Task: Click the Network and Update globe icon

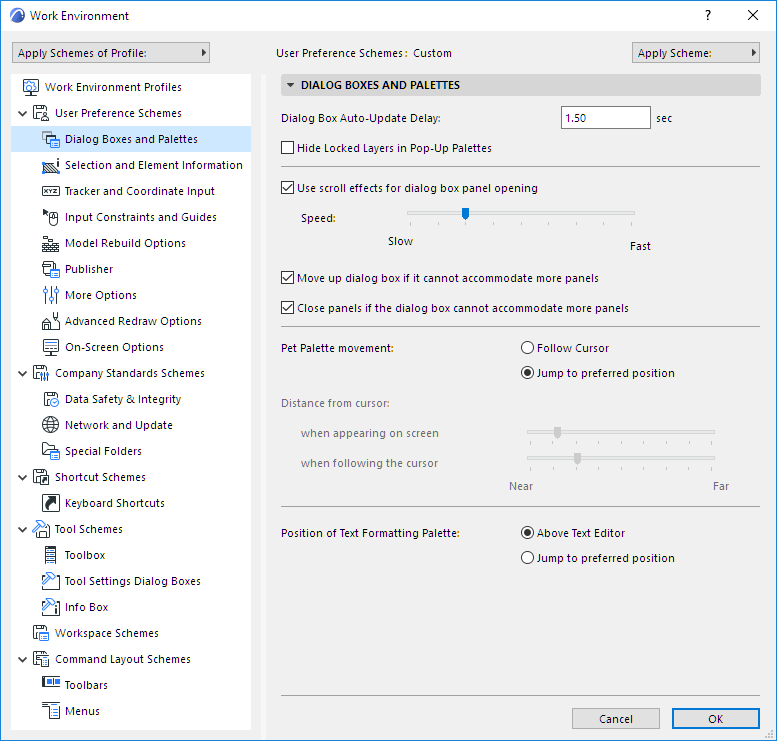Action: tap(50, 425)
